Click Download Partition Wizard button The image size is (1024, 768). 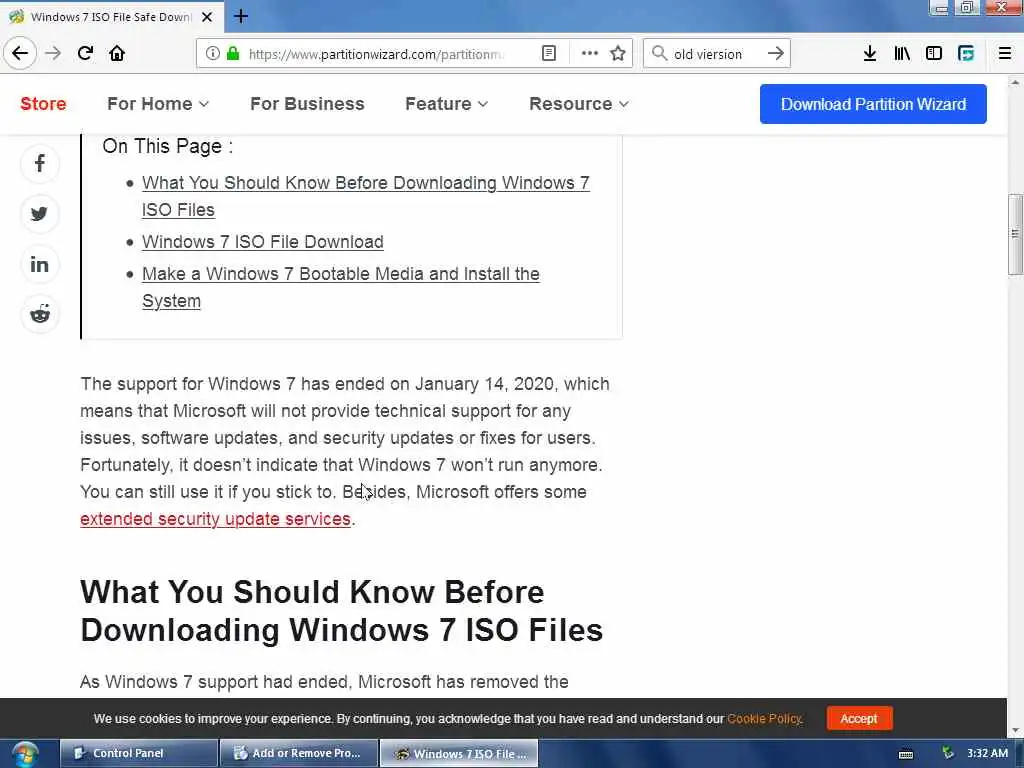873,104
